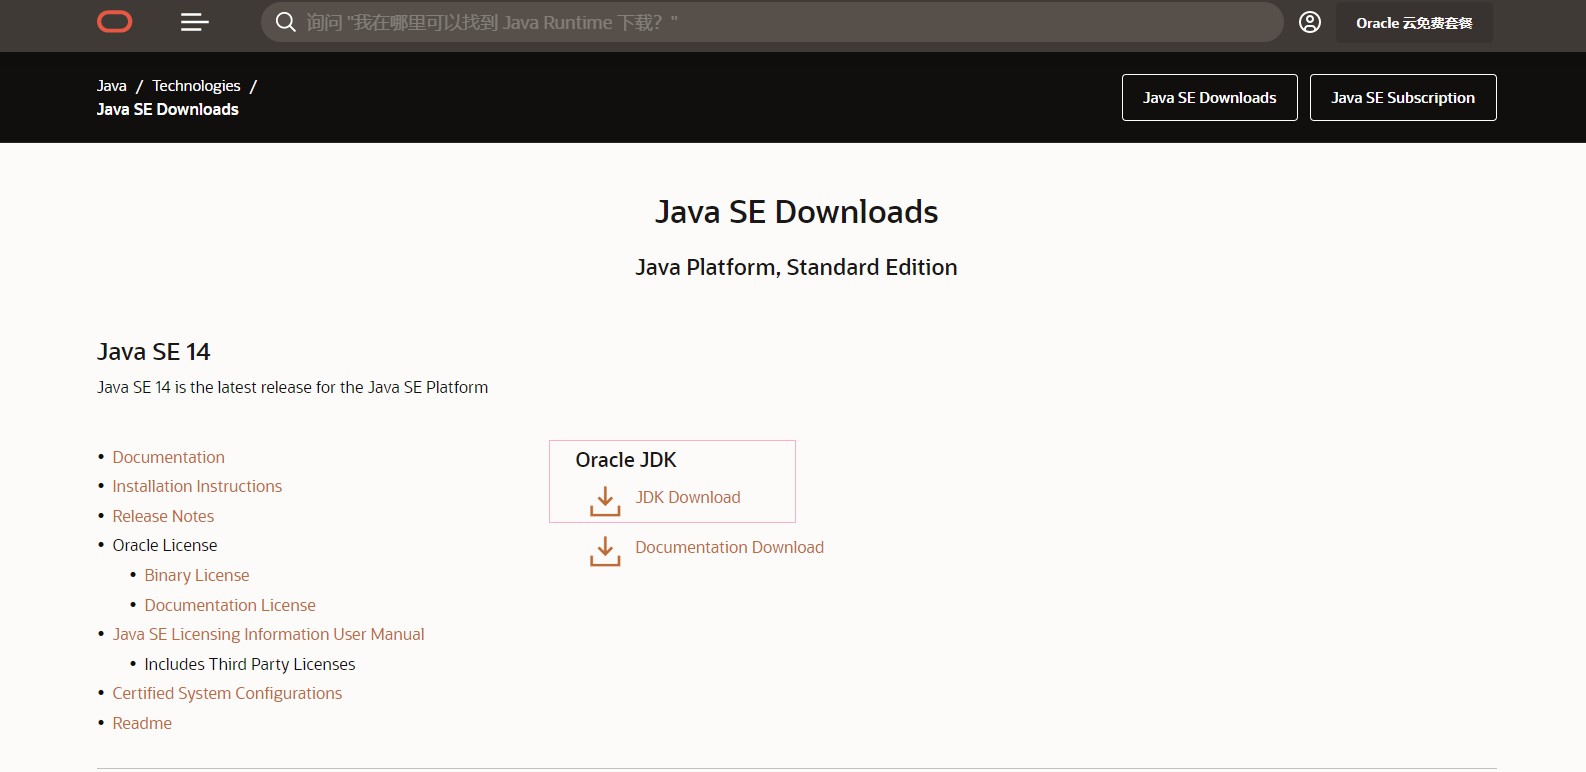Open the Java SE Subscription button
This screenshot has width=1586, height=772.
1402,98
